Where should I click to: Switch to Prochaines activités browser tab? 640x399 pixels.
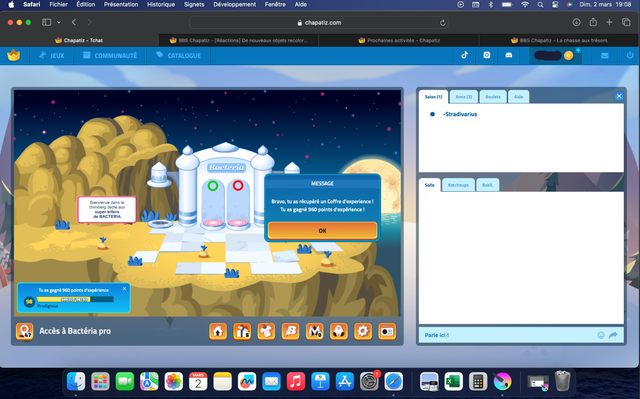point(398,40)
